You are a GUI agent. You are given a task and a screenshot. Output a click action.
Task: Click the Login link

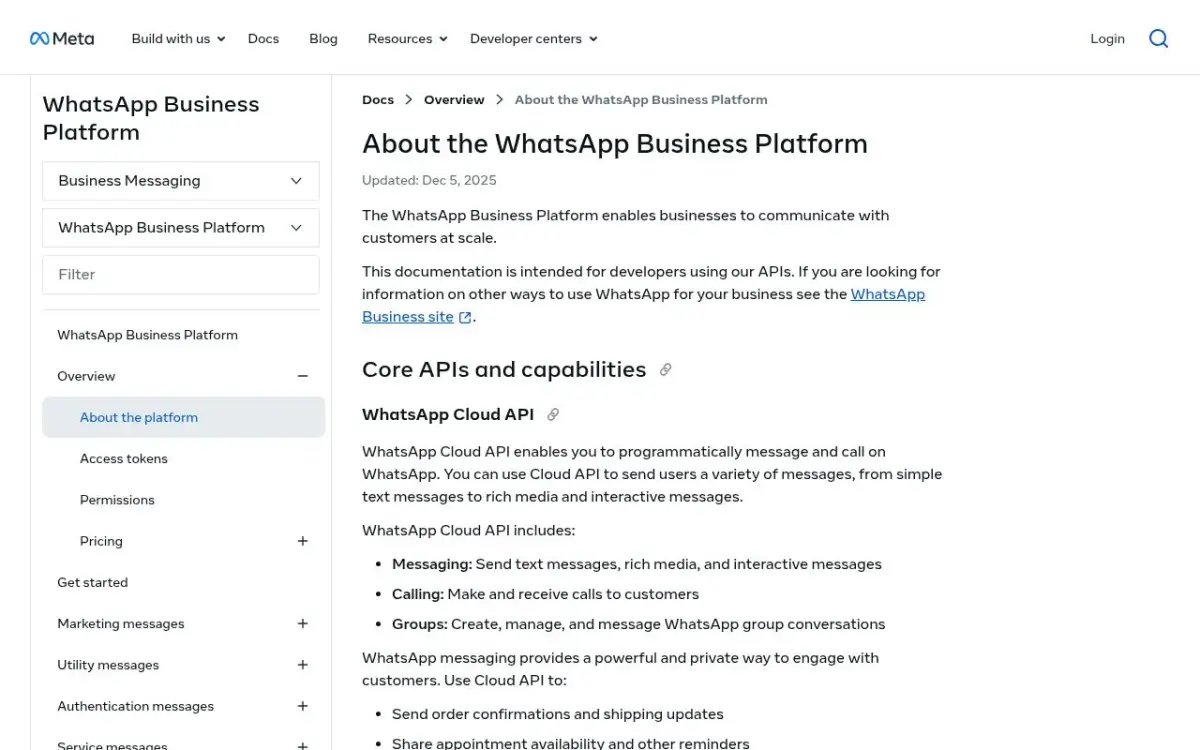1107,38
